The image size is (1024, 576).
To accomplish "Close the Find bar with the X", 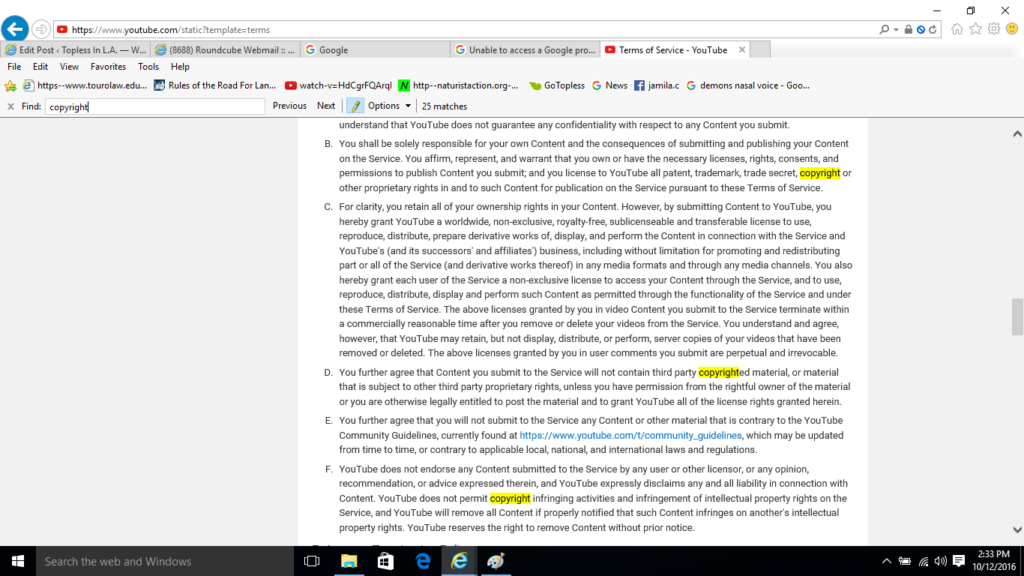I will 10,106.
